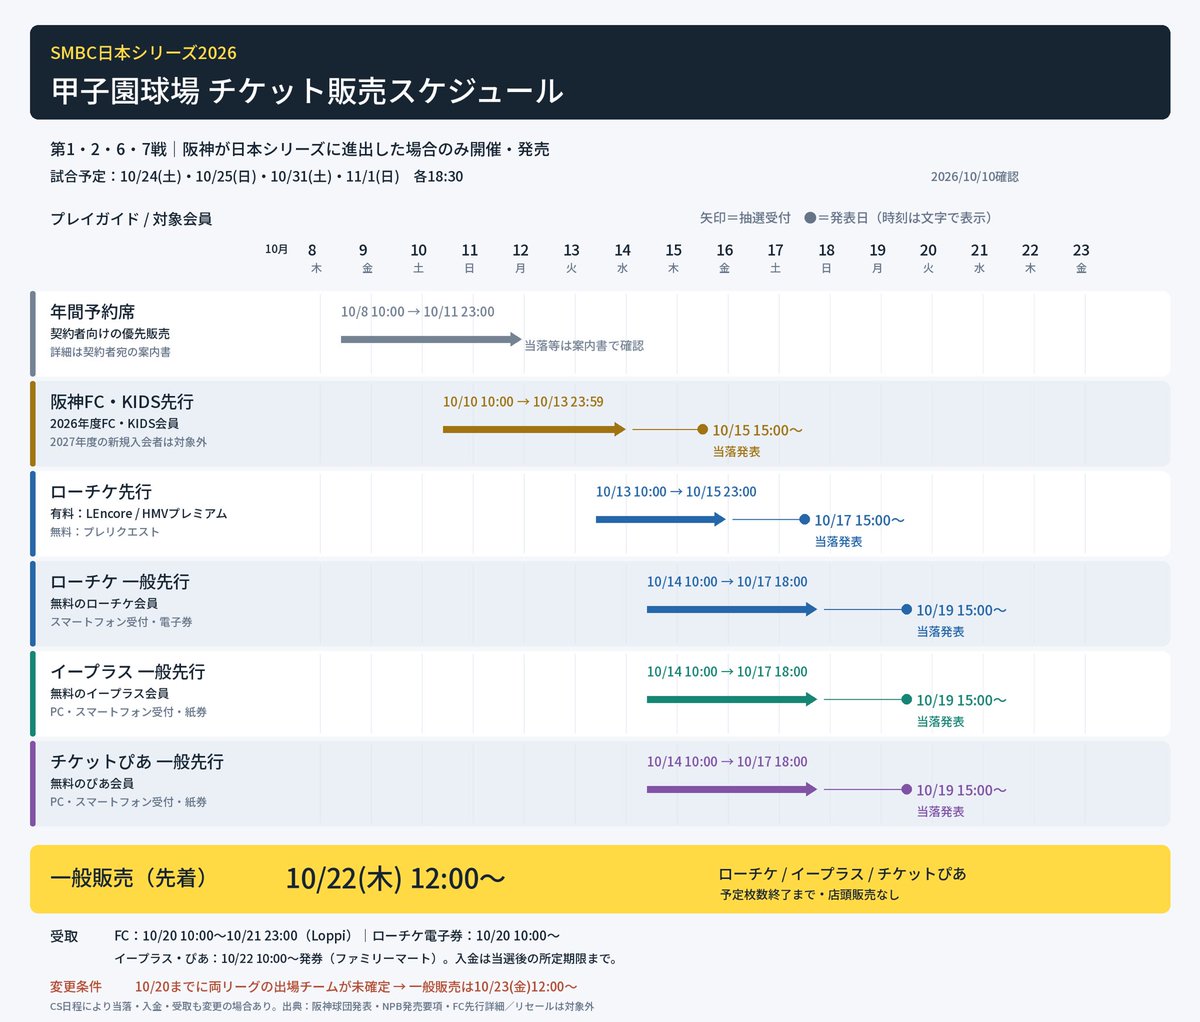
Task: Click the 10/22(木) 12:00〜 sale time
Action: pyautogui.click(x=395, y=878)
